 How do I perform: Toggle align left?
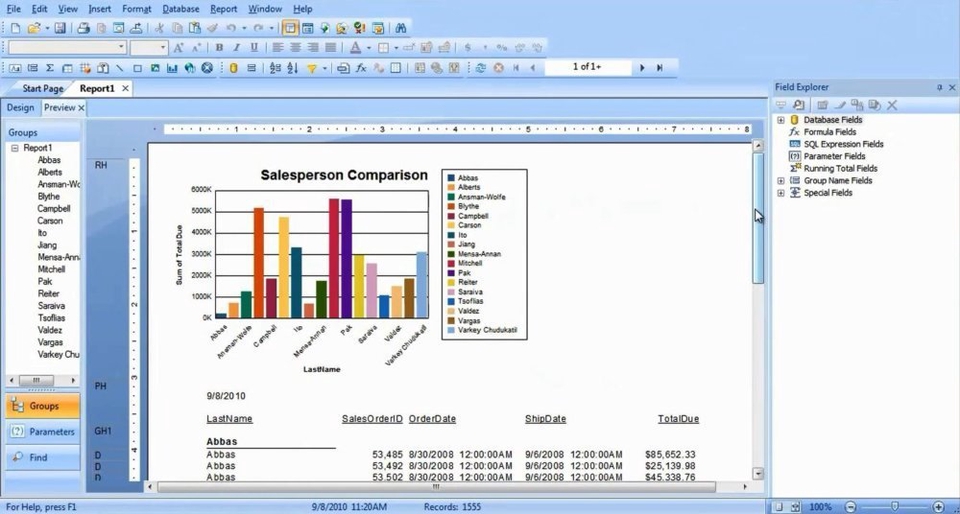[278, 48]
